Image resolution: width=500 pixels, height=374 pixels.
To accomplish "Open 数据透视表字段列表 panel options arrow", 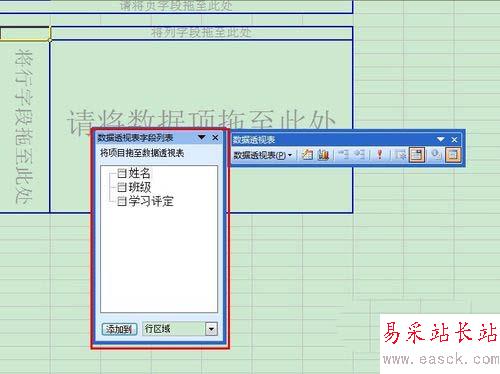I will [202, 137].
